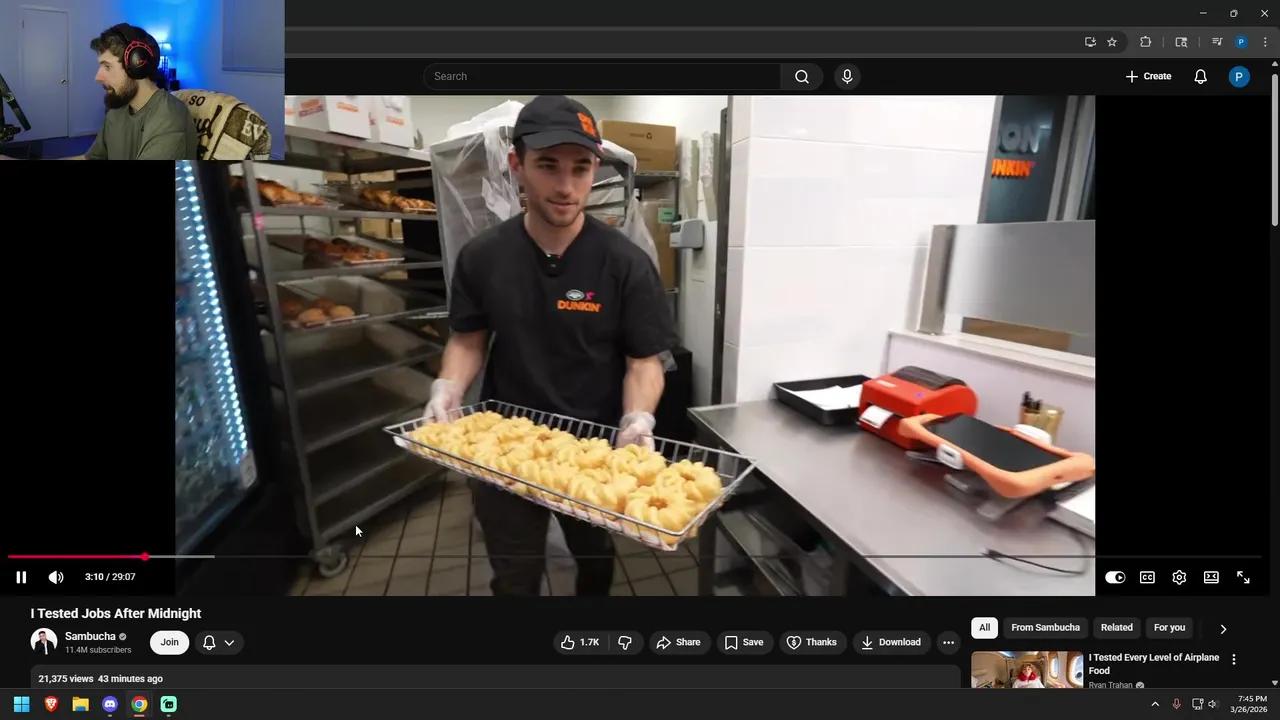The width and height of the screenshot is (1280, 720).
Task: Mute the video using the speaker icon
Action: pyautogui.click(x=56, y=577)
